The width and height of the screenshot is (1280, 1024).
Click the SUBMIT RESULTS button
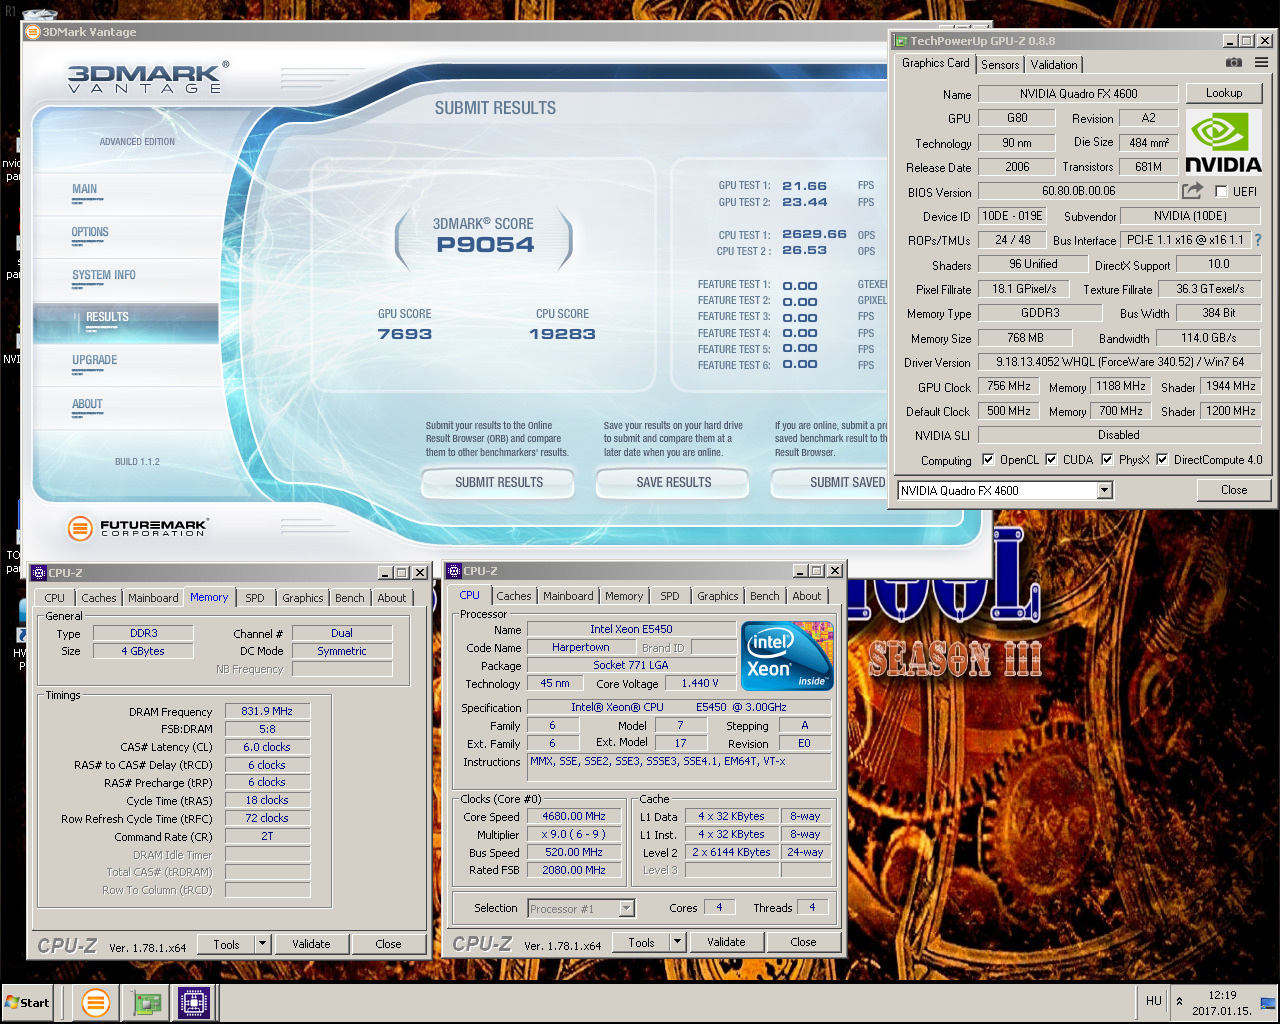[x=499, y=482]
